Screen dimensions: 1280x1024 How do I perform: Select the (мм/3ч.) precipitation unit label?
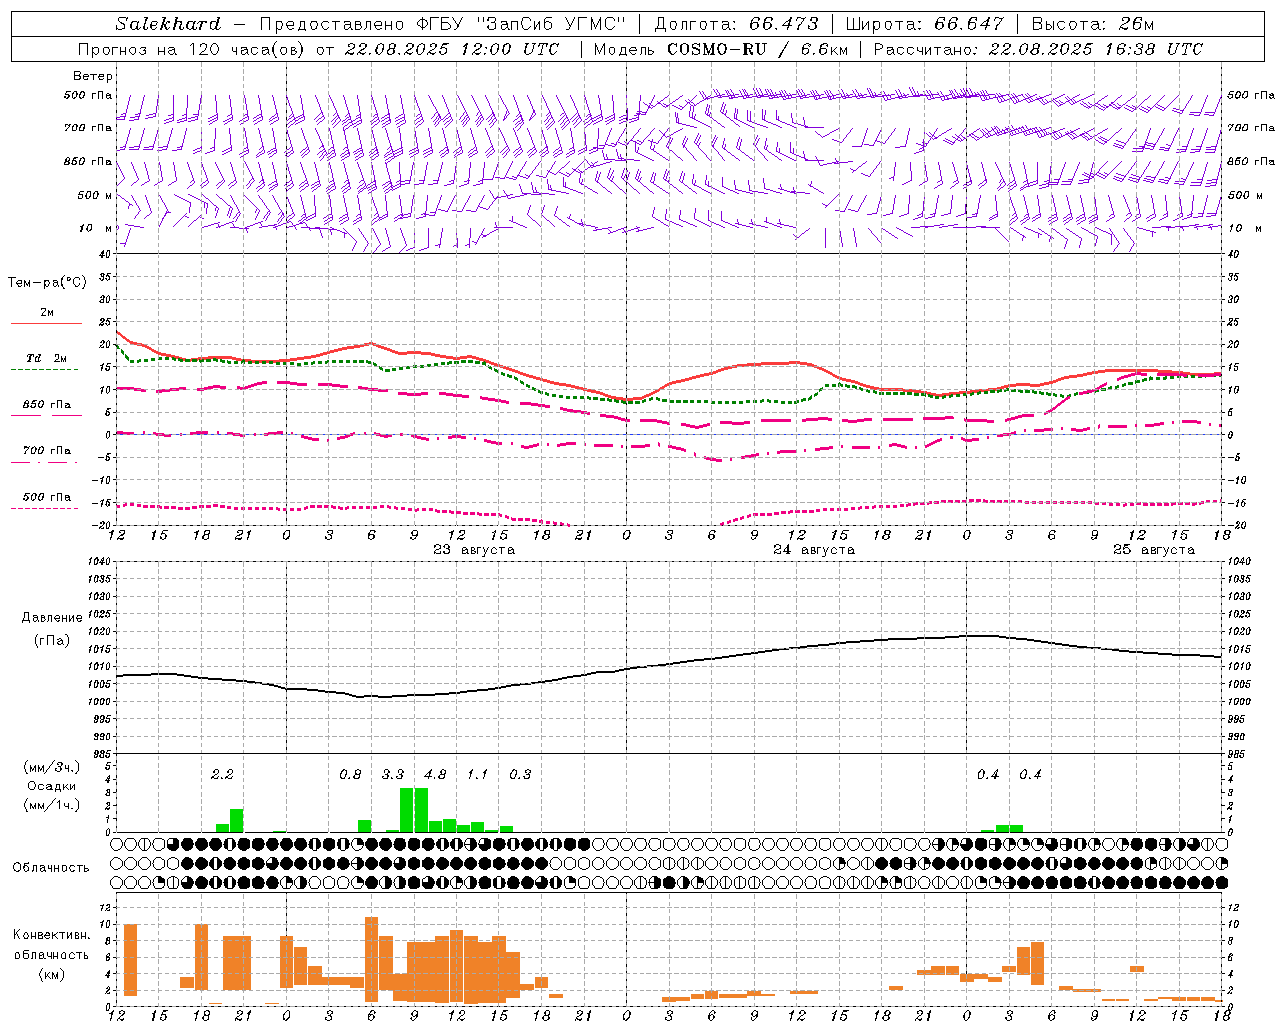(x=52, y=767)
